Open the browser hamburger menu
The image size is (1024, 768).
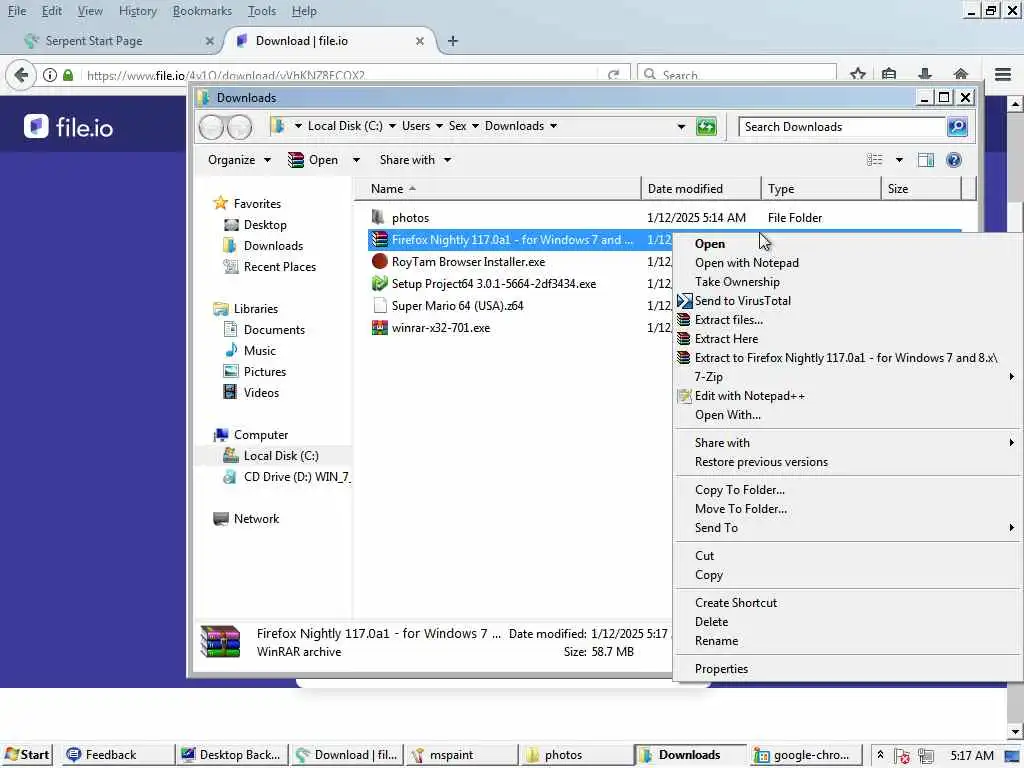1002,74
